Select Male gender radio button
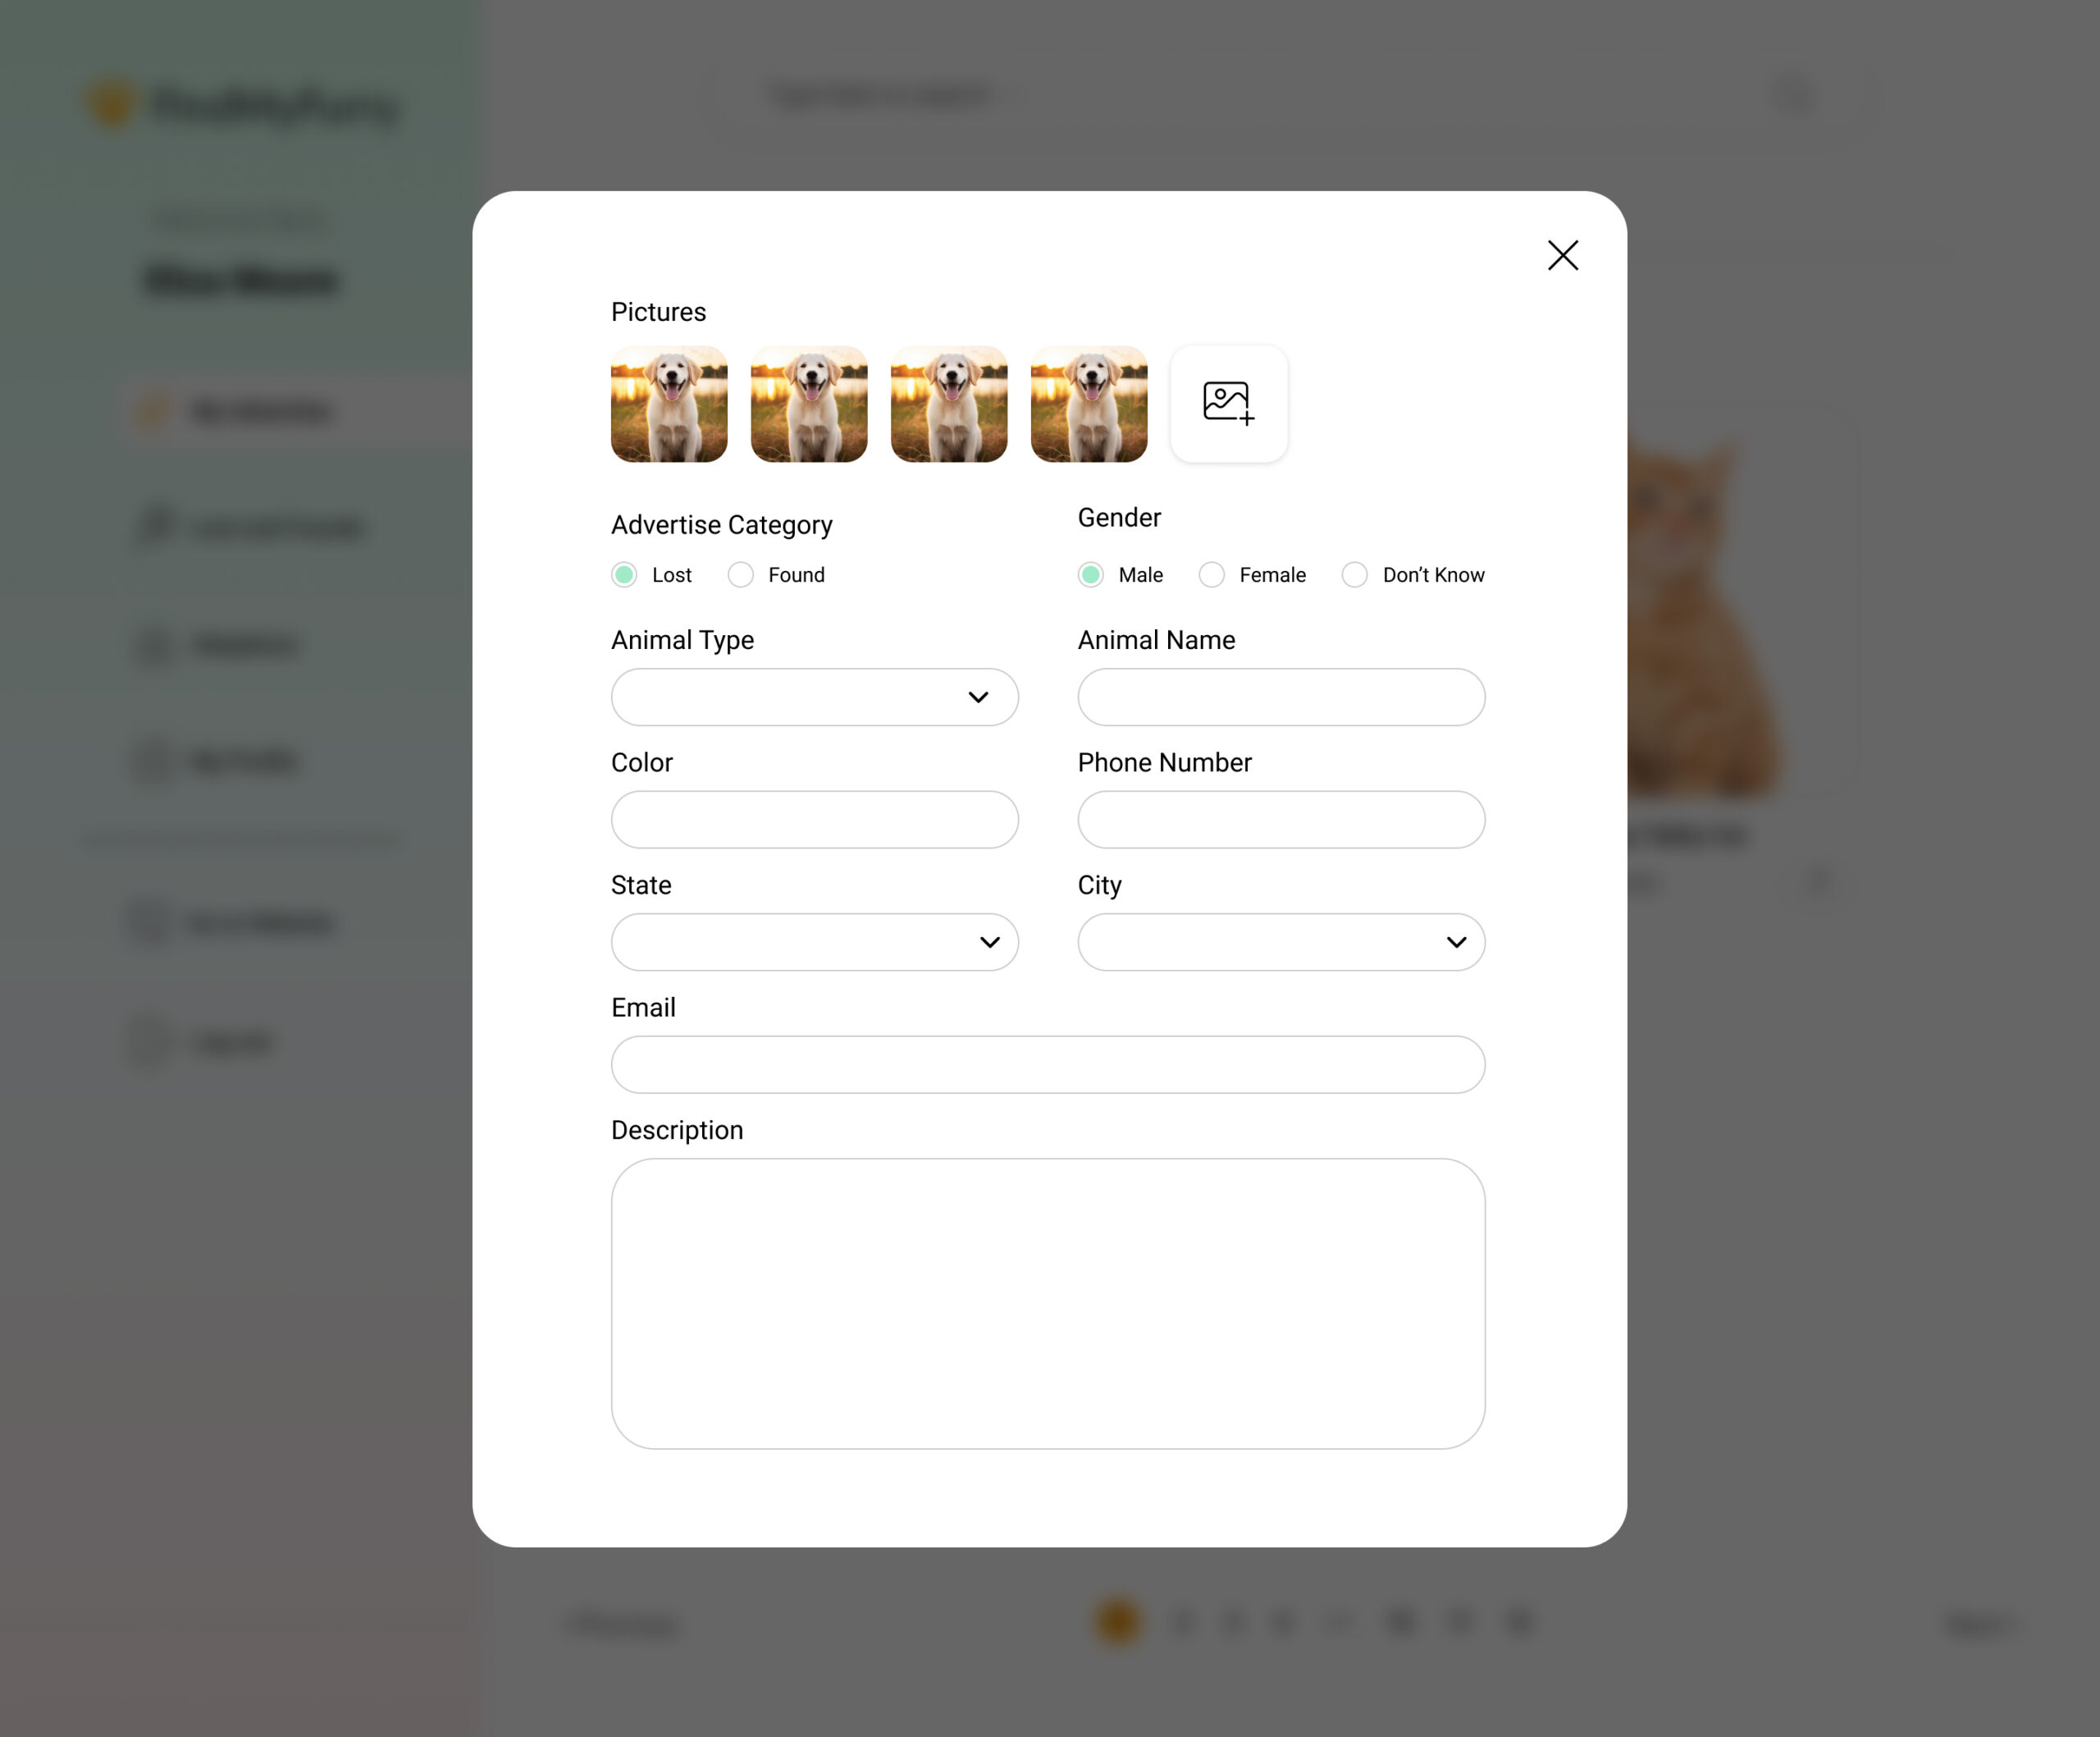2100x1737 pixels. (1091, 575)
